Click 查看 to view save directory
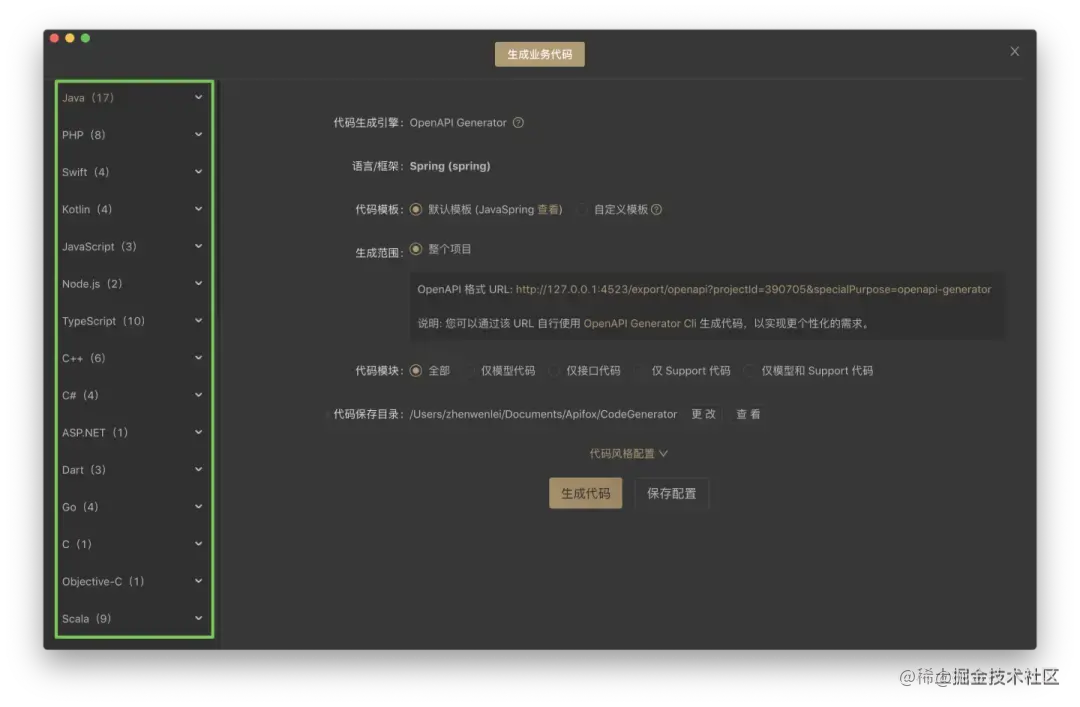Viewport: 1080px width, 707px height. [748, 414]
